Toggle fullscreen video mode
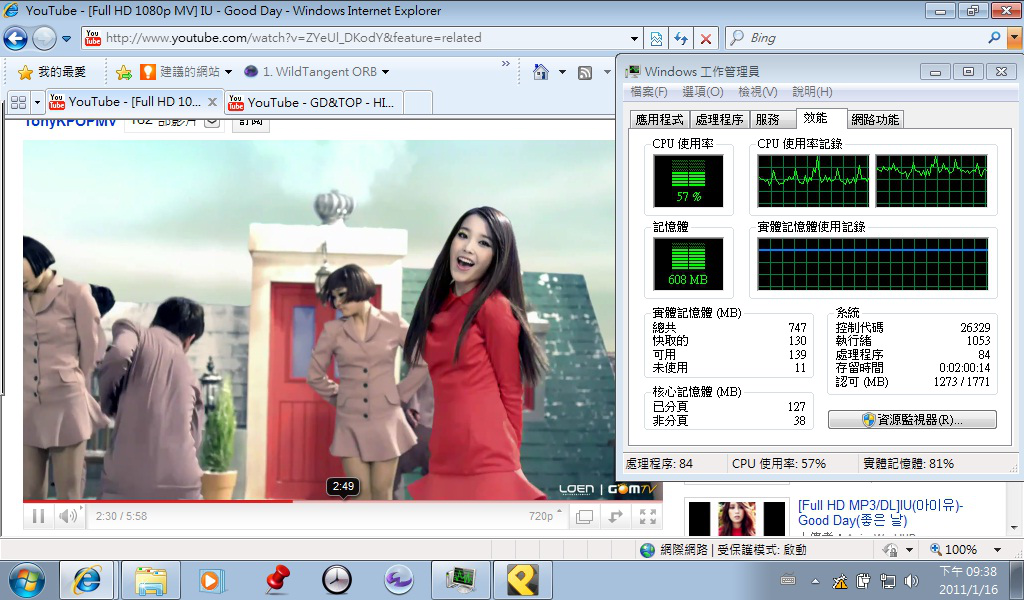This screenshot has width=1024, height=600. tap(648, 516)
